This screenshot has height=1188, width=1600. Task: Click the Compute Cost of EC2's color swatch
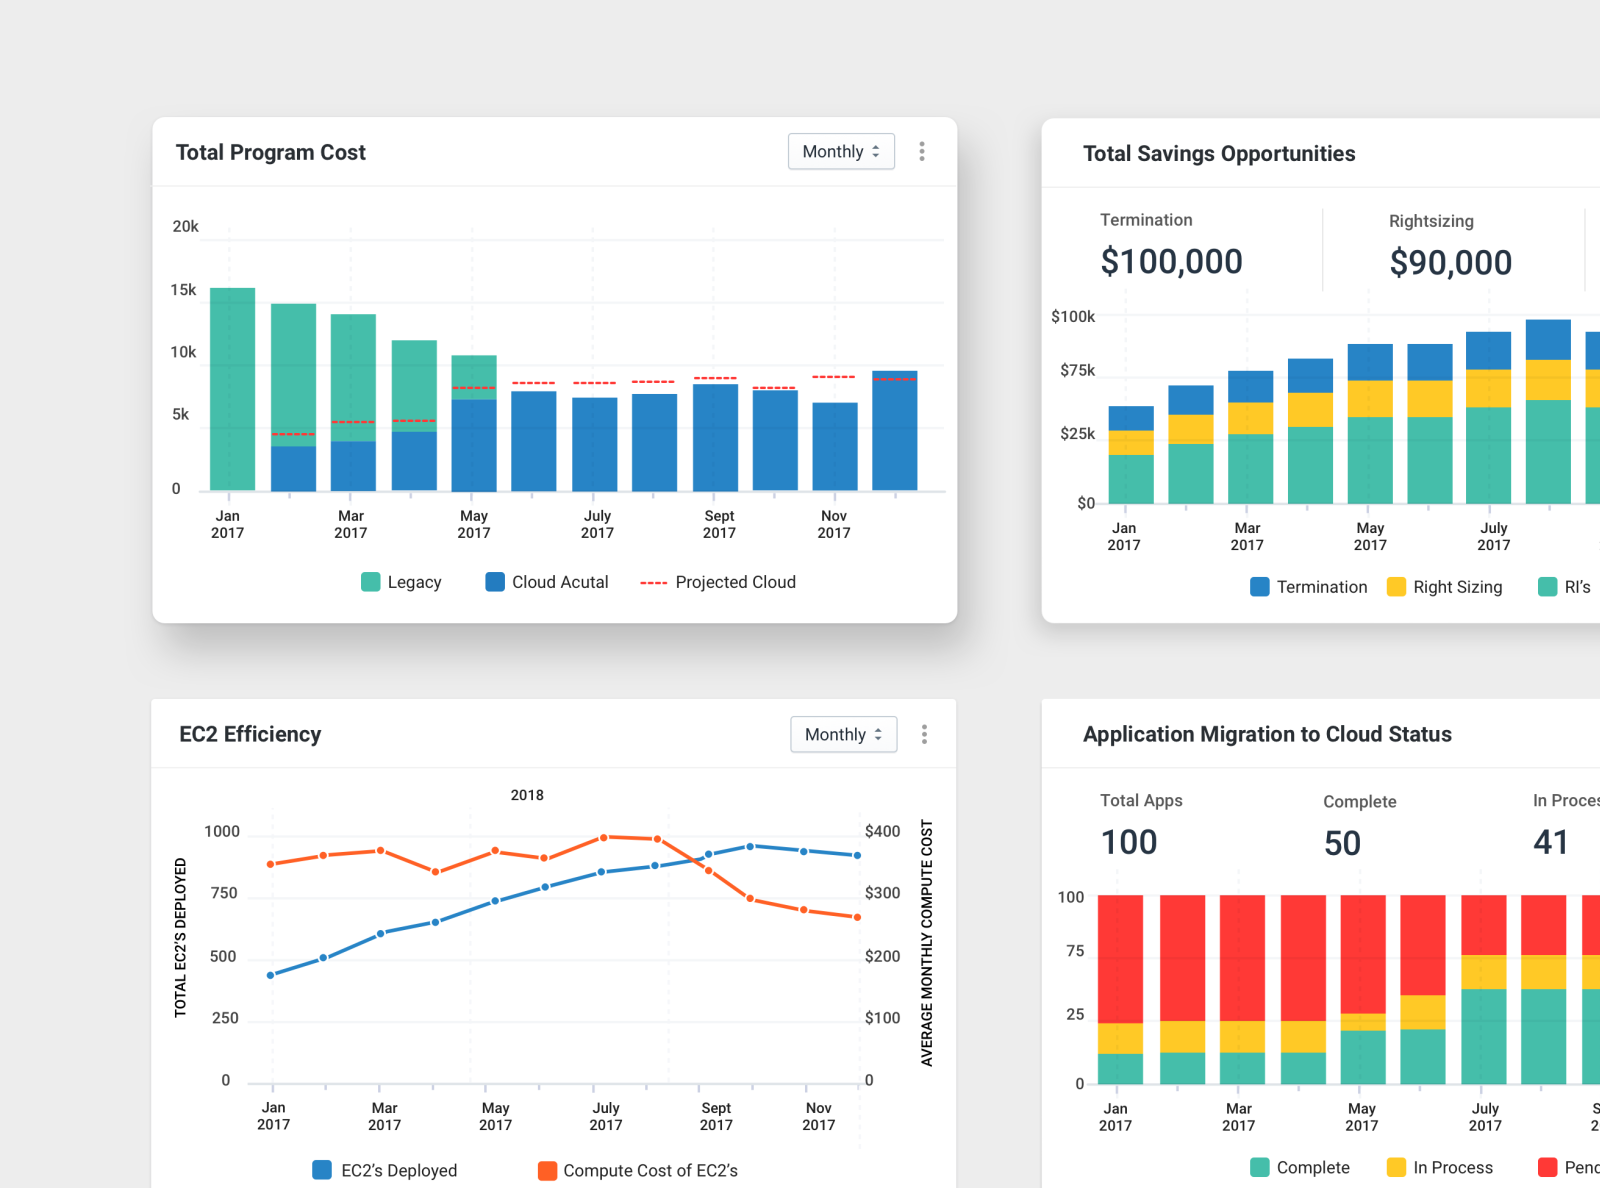point(547,1170)
